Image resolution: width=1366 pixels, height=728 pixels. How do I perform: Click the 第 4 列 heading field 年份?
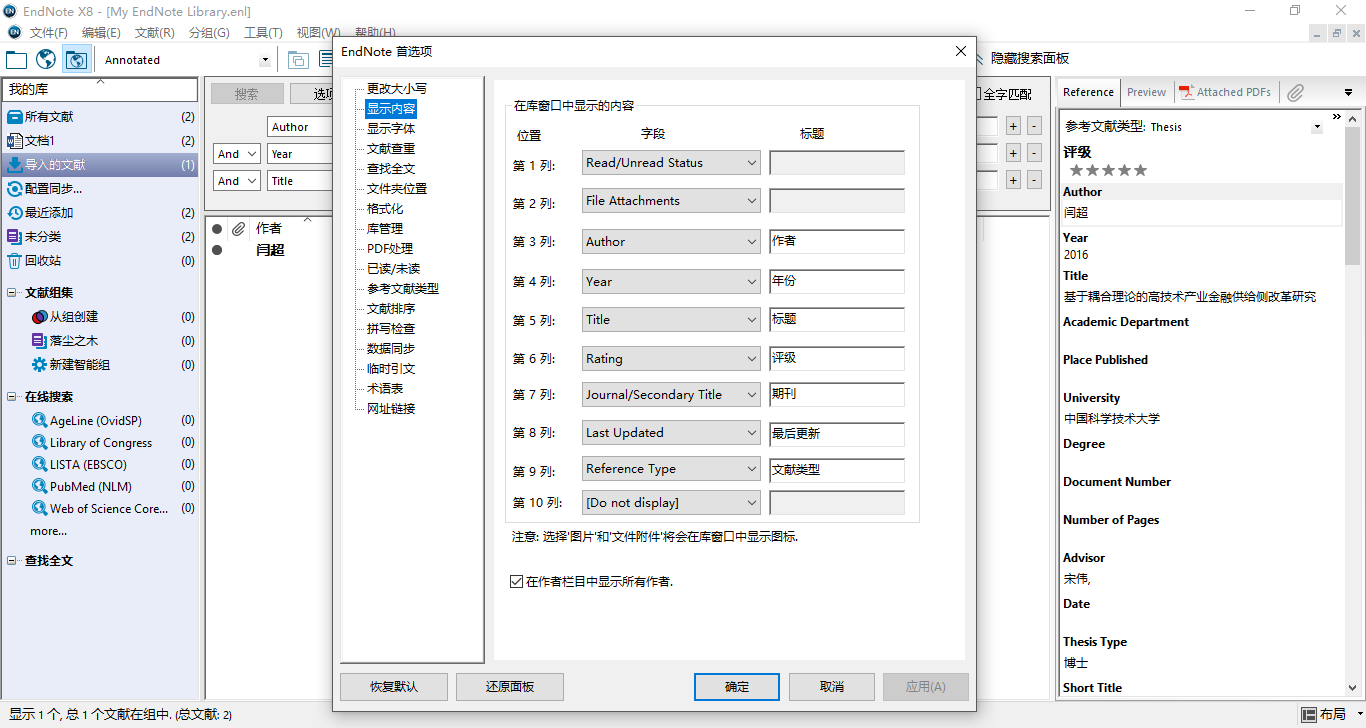[836, 282]
